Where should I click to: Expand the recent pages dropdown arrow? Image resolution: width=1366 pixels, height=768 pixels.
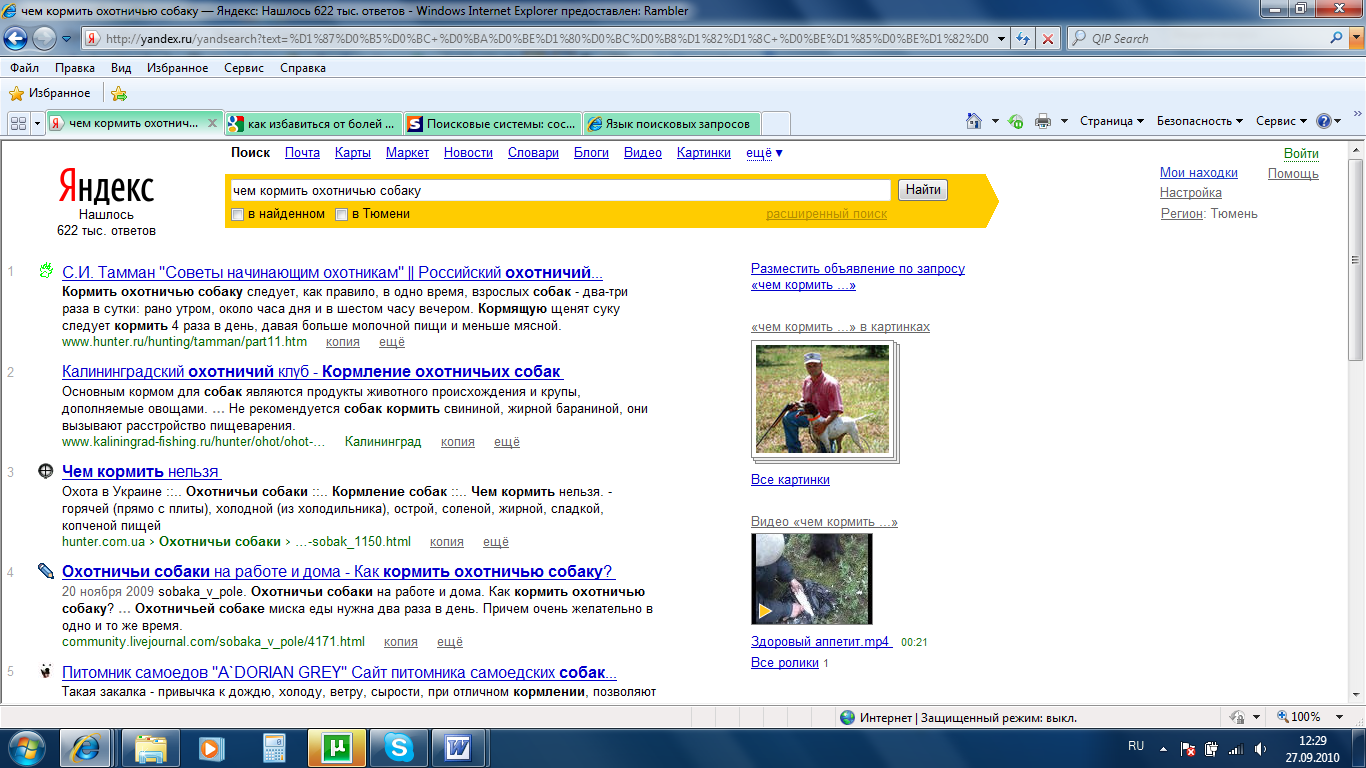point(66,39)
